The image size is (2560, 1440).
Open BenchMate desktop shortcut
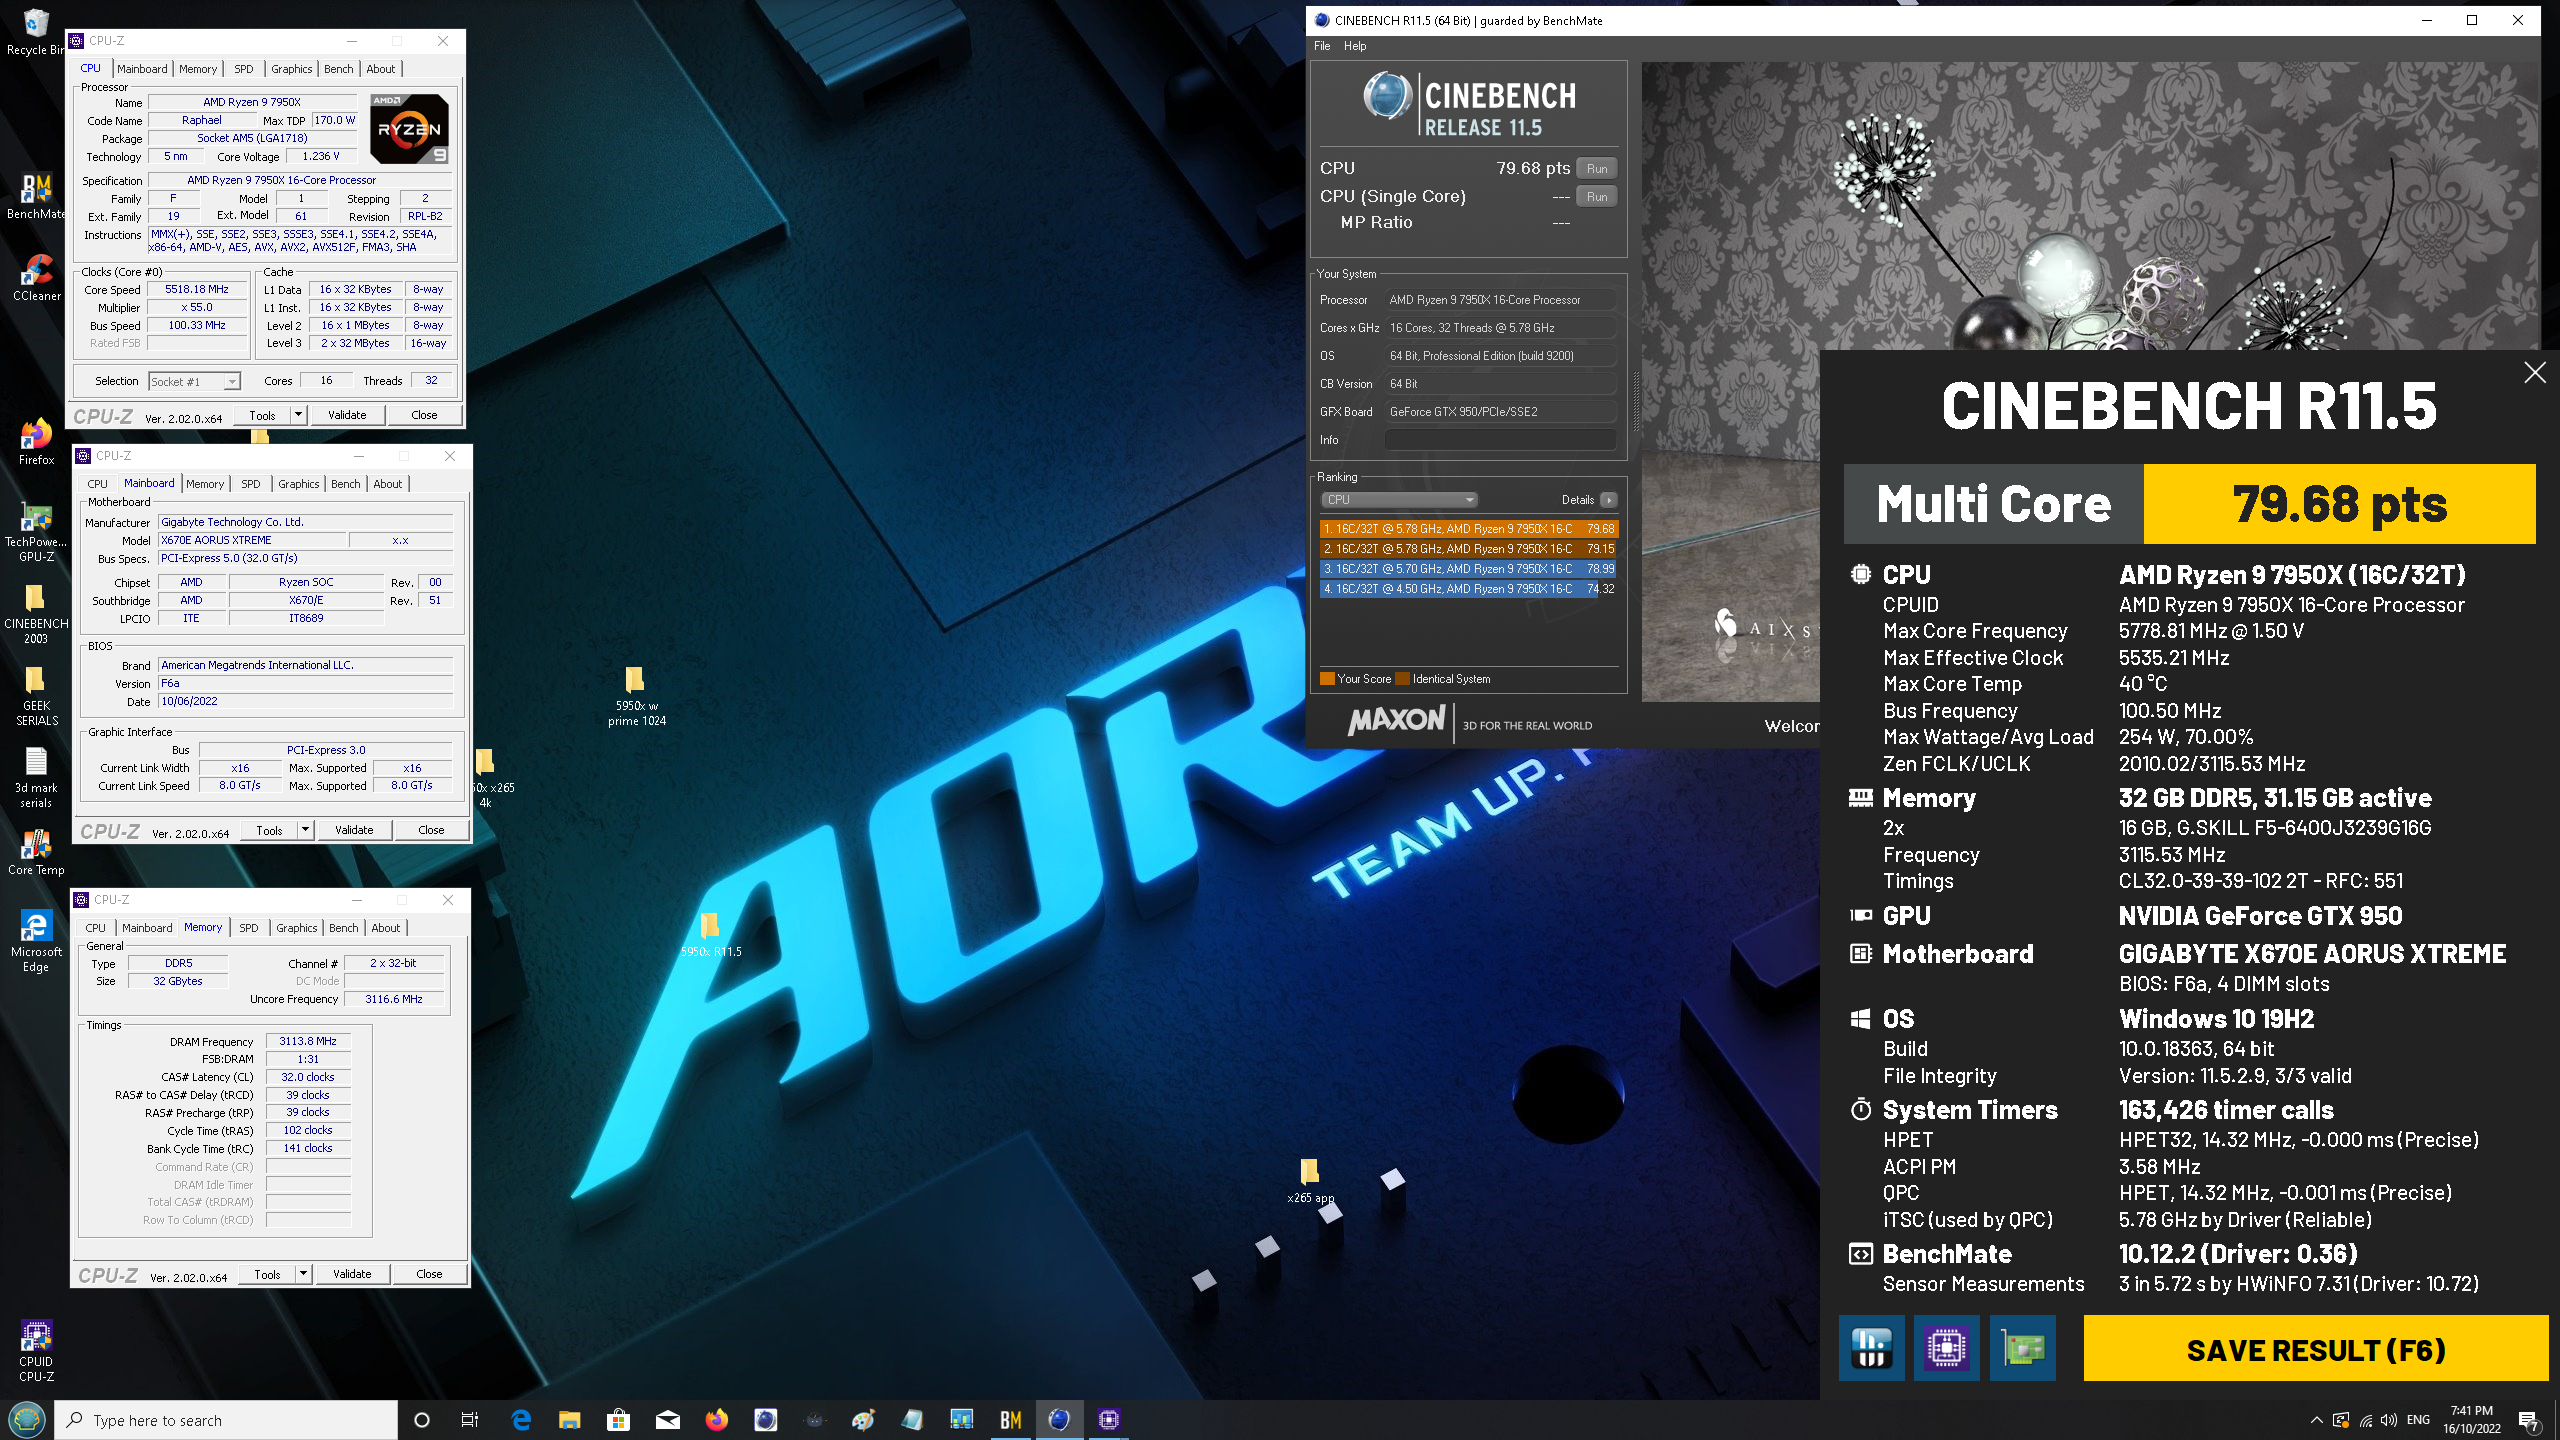[36, 196]
